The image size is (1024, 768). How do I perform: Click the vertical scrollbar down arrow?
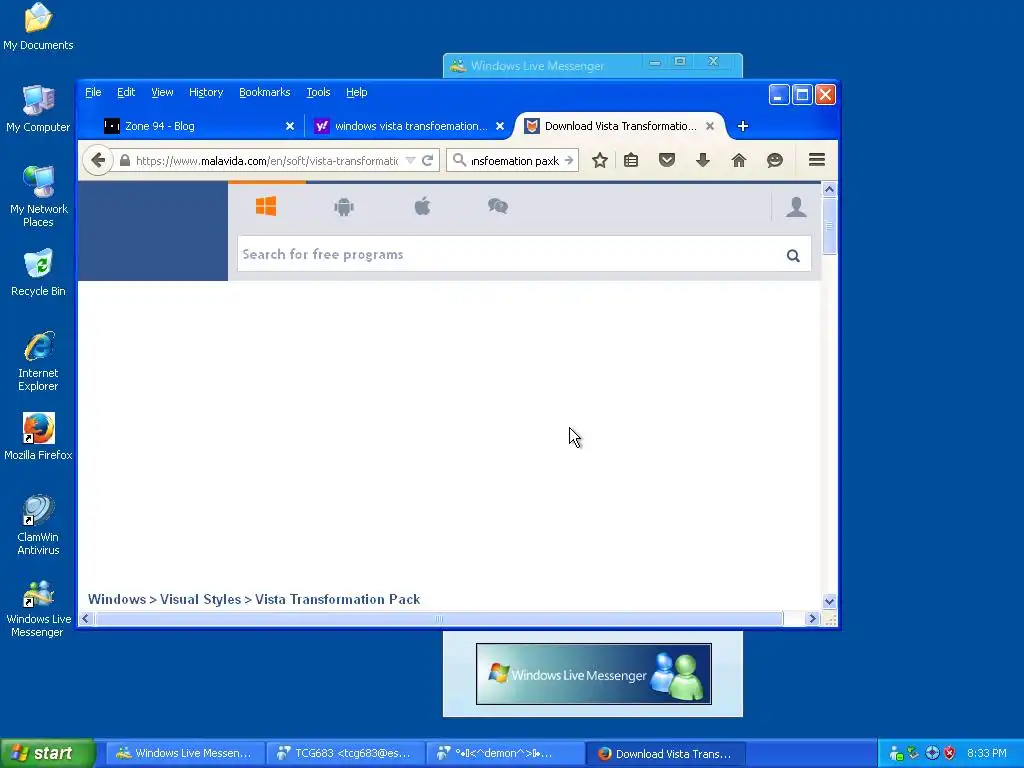click(x=829, y=601)
